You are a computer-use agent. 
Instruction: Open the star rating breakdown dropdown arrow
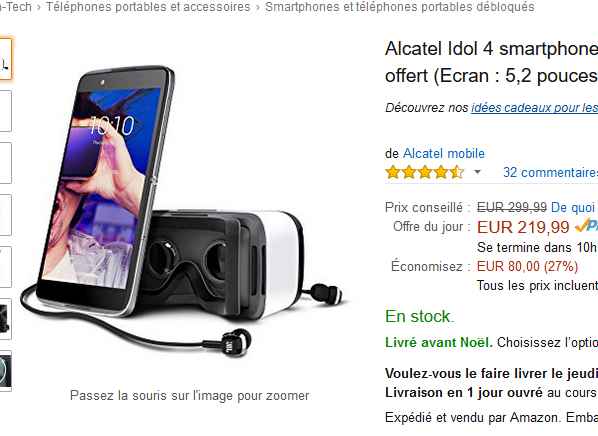point(477,172)
